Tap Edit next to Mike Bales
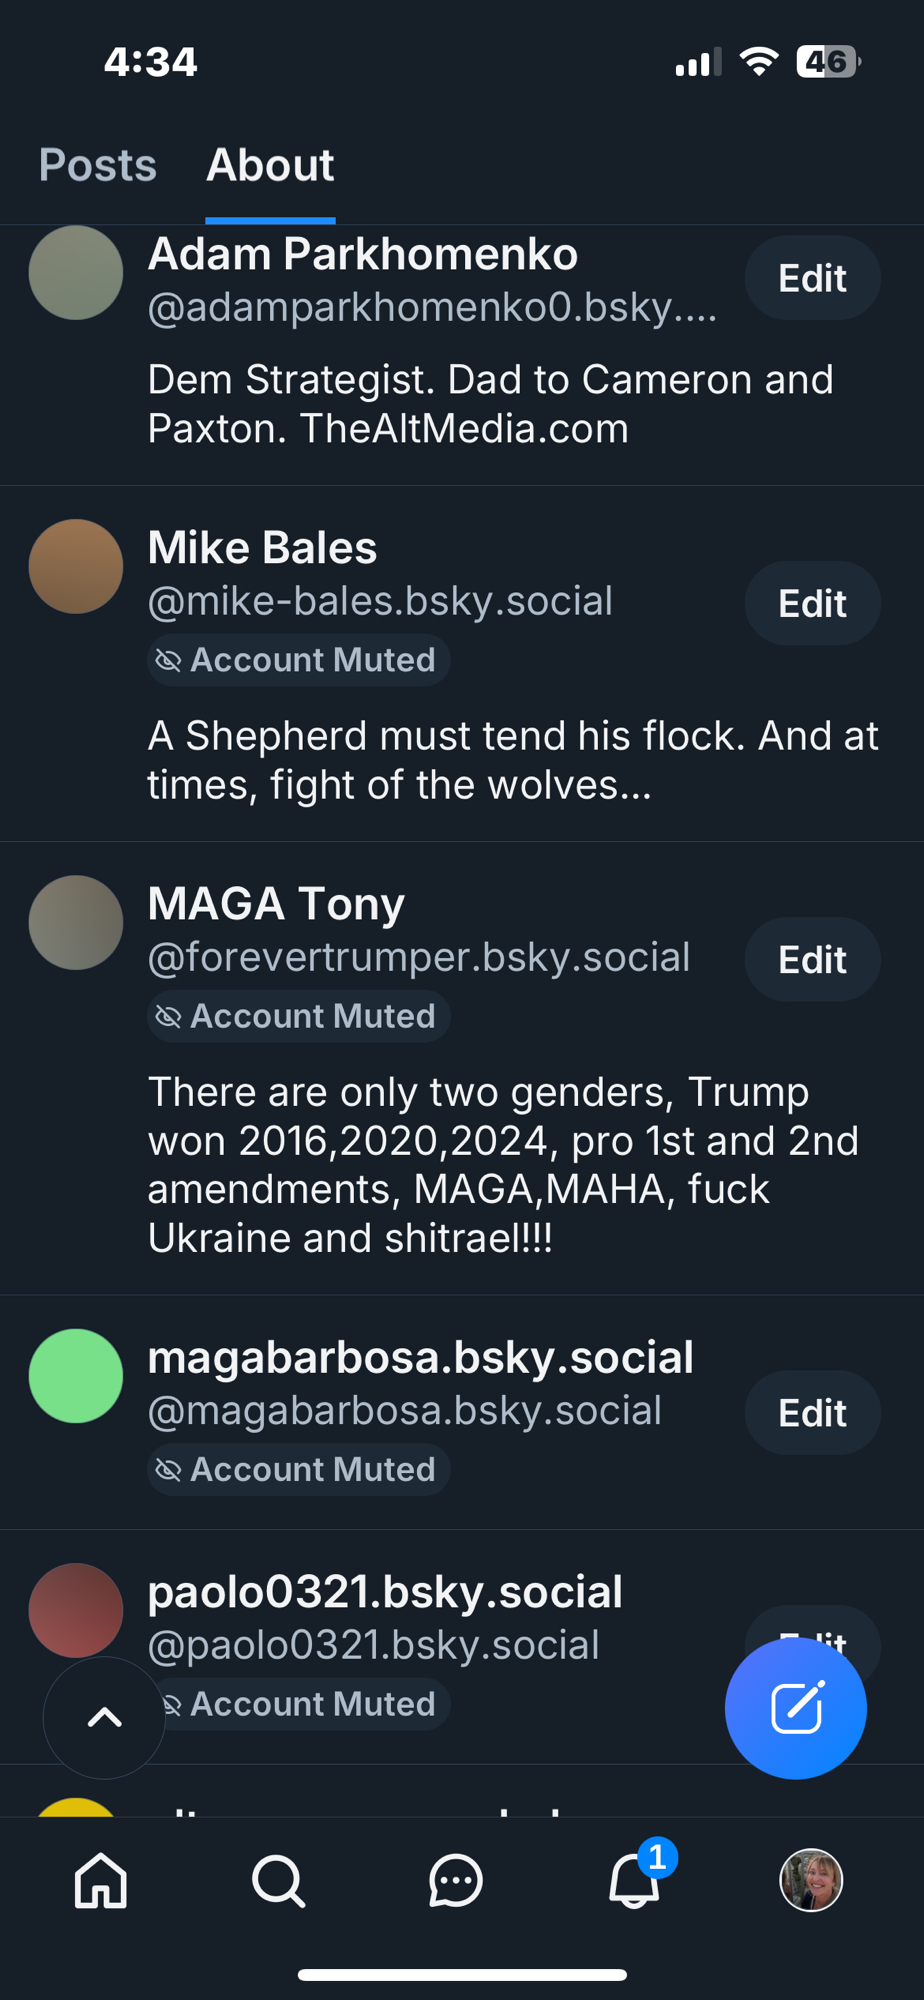Viewport: 924px width, 2000px height. click(x=812, y=603)
